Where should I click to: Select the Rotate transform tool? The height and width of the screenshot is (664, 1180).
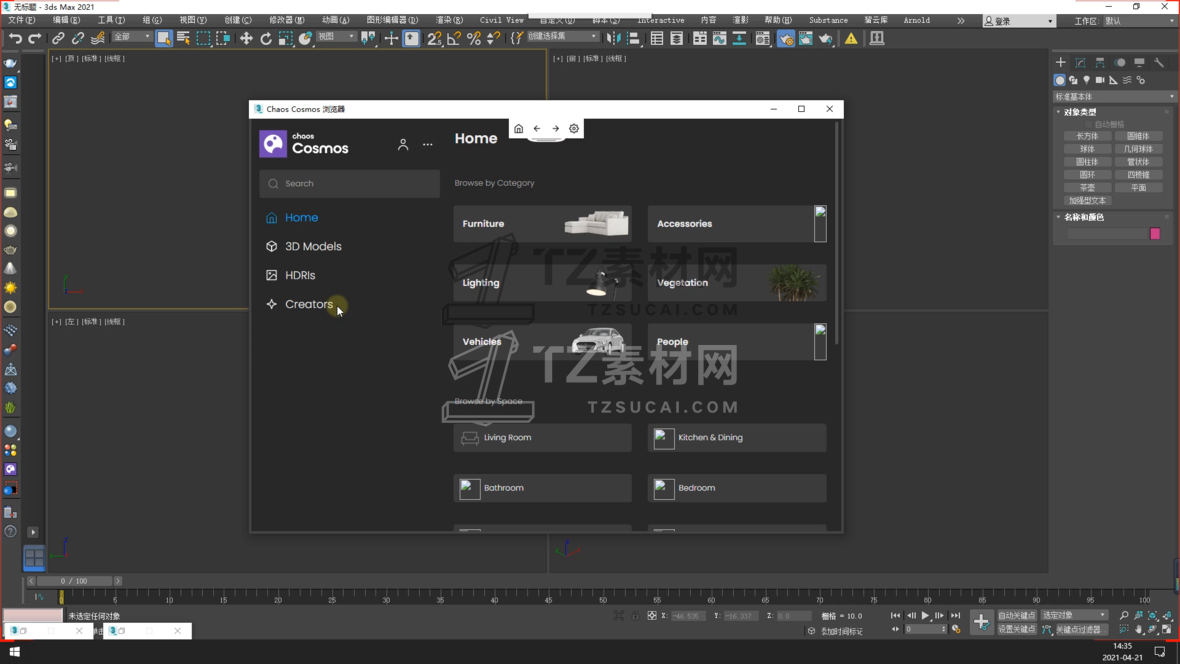[x=266, y=39]
